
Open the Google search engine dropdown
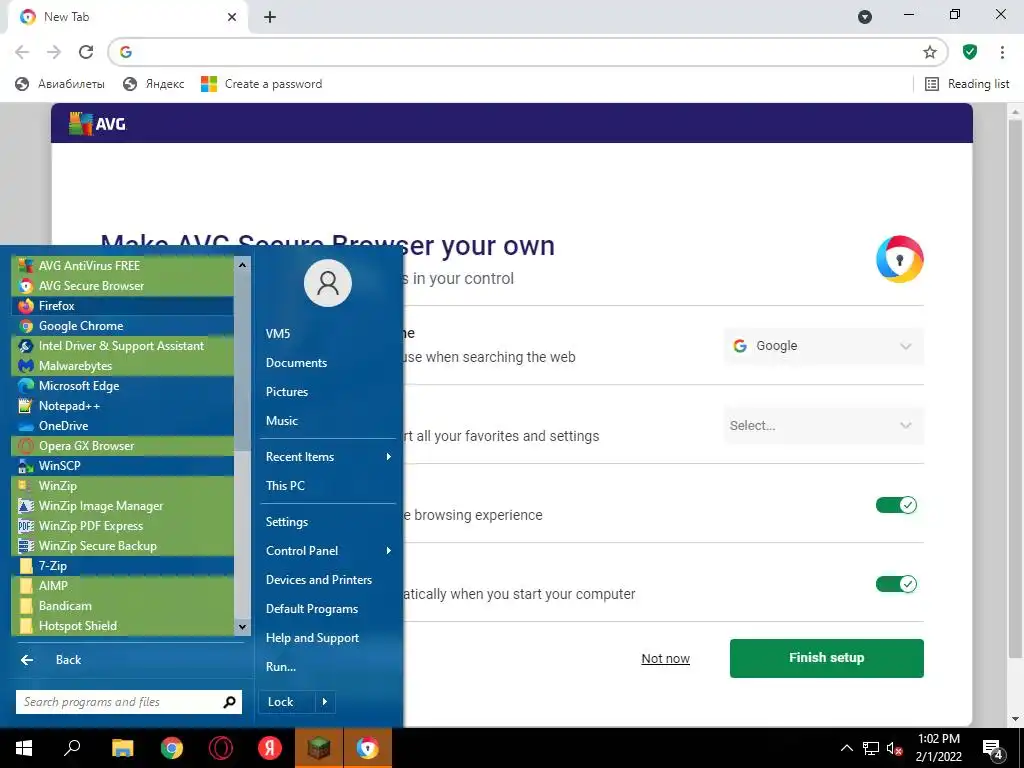[824, 346]
